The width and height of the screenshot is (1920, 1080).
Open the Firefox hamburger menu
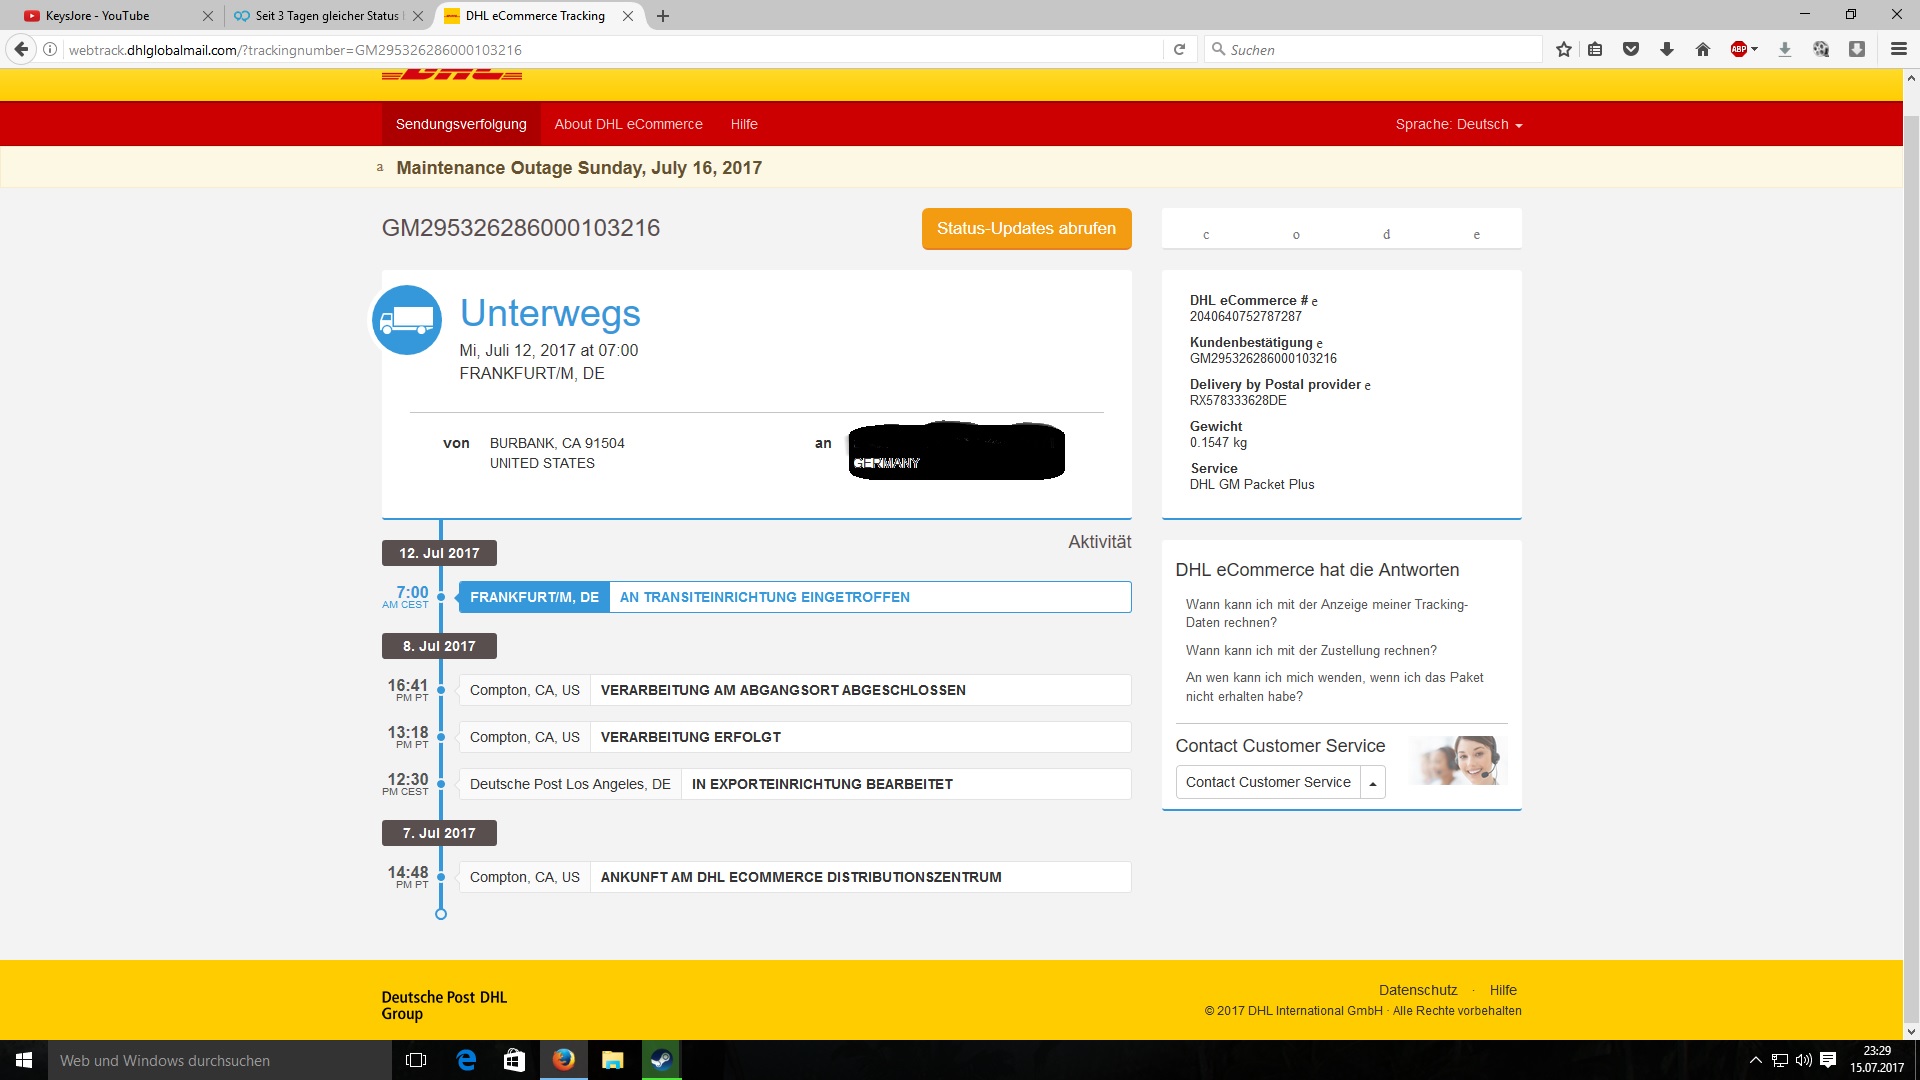coord(1898,49)
